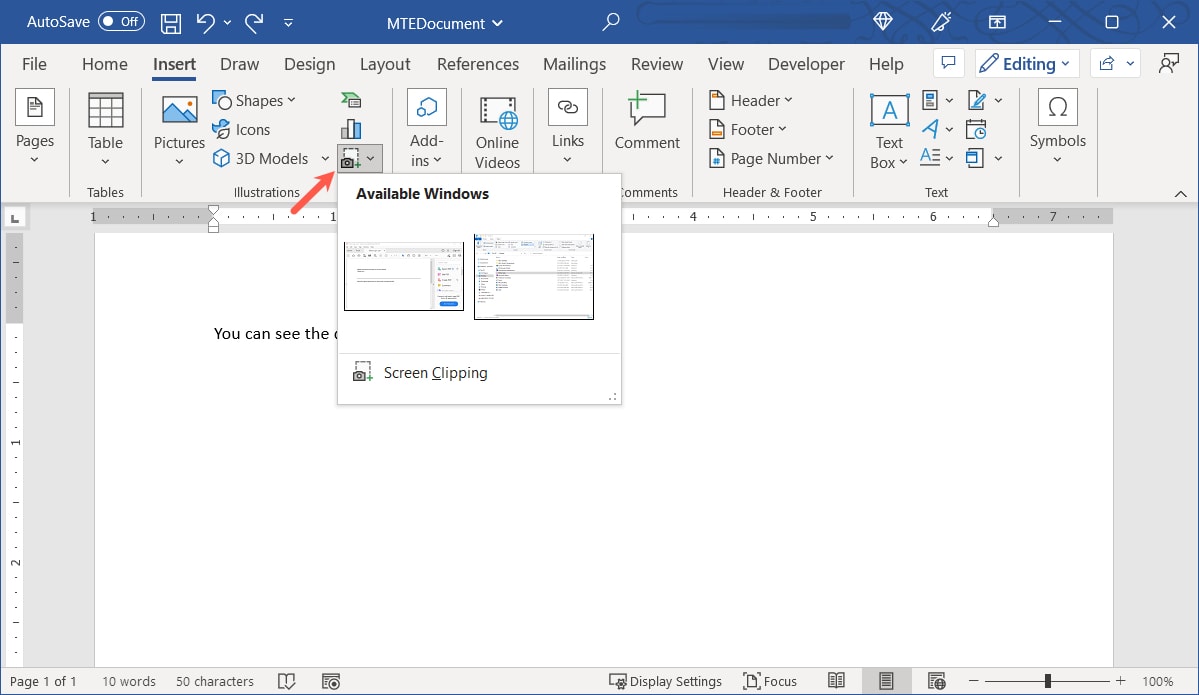Open the Review ribbon tab

(656, 63)
